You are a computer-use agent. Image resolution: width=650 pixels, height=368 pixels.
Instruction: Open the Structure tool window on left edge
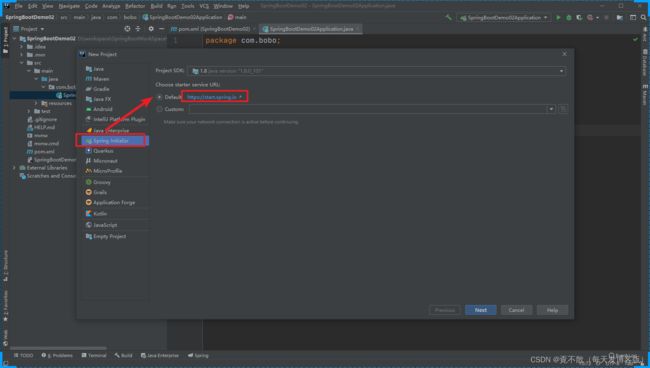(x=5, y=265)
